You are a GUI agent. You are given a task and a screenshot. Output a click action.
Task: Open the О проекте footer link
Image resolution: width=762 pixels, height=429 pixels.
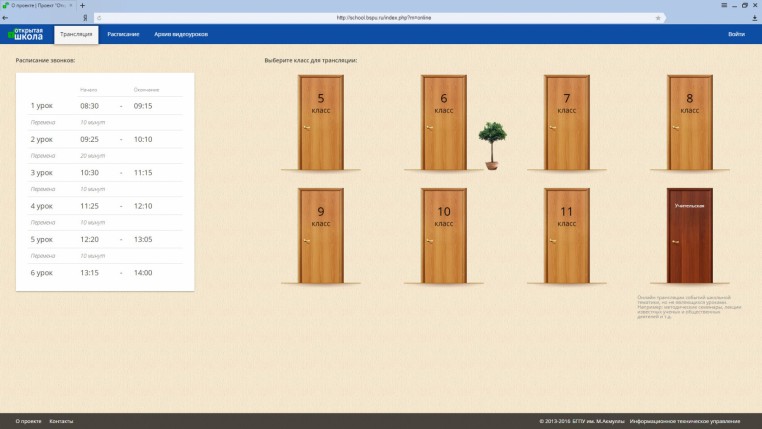pyautogui.click(x=28, y=421)
